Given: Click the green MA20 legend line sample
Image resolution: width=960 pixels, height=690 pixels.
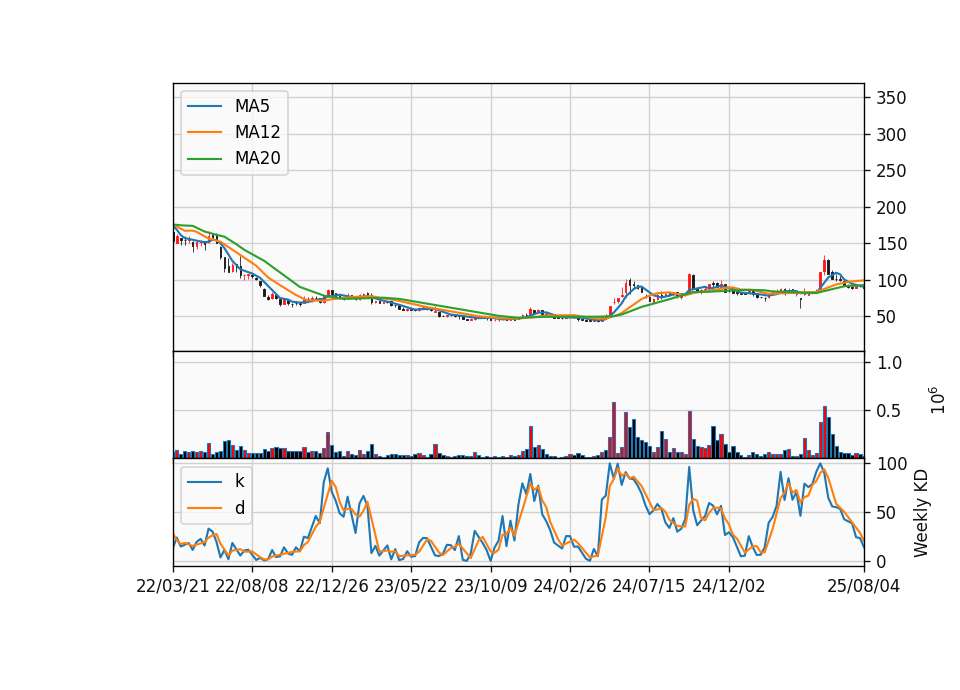Looking at the screenshot, I should tap(204, 159).
